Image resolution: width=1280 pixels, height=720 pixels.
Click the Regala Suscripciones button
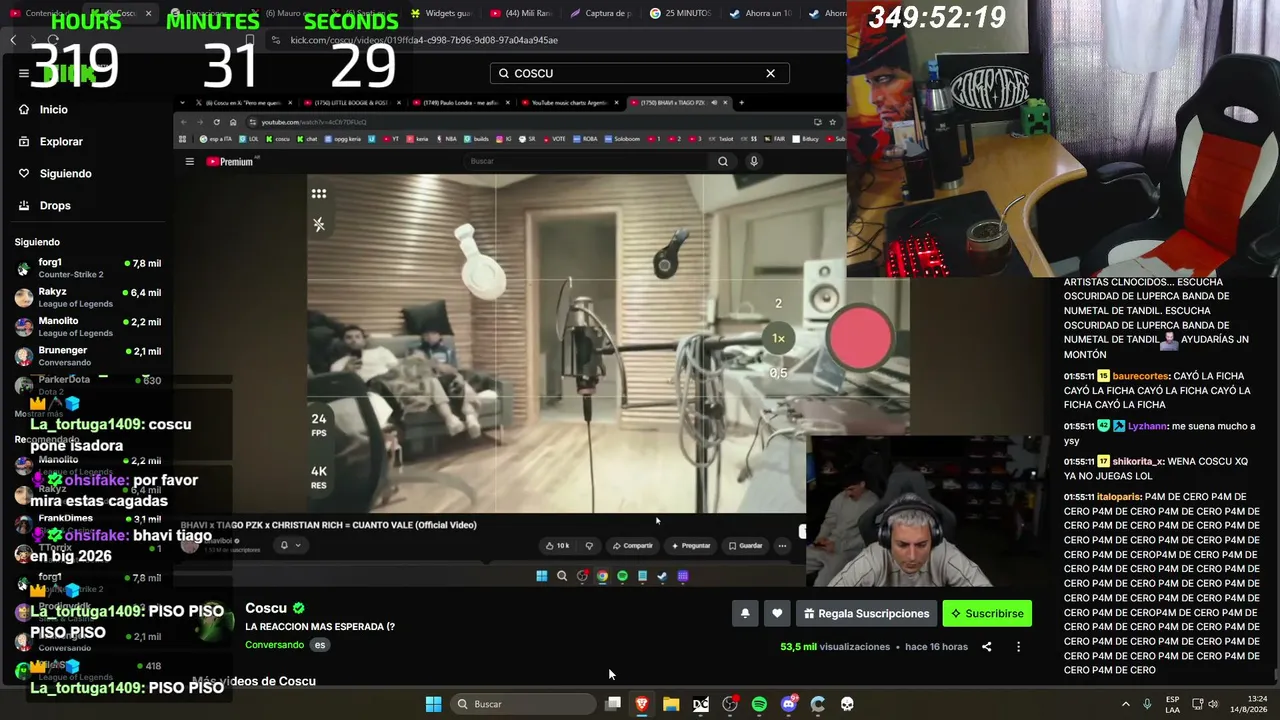tap(866, 613)
